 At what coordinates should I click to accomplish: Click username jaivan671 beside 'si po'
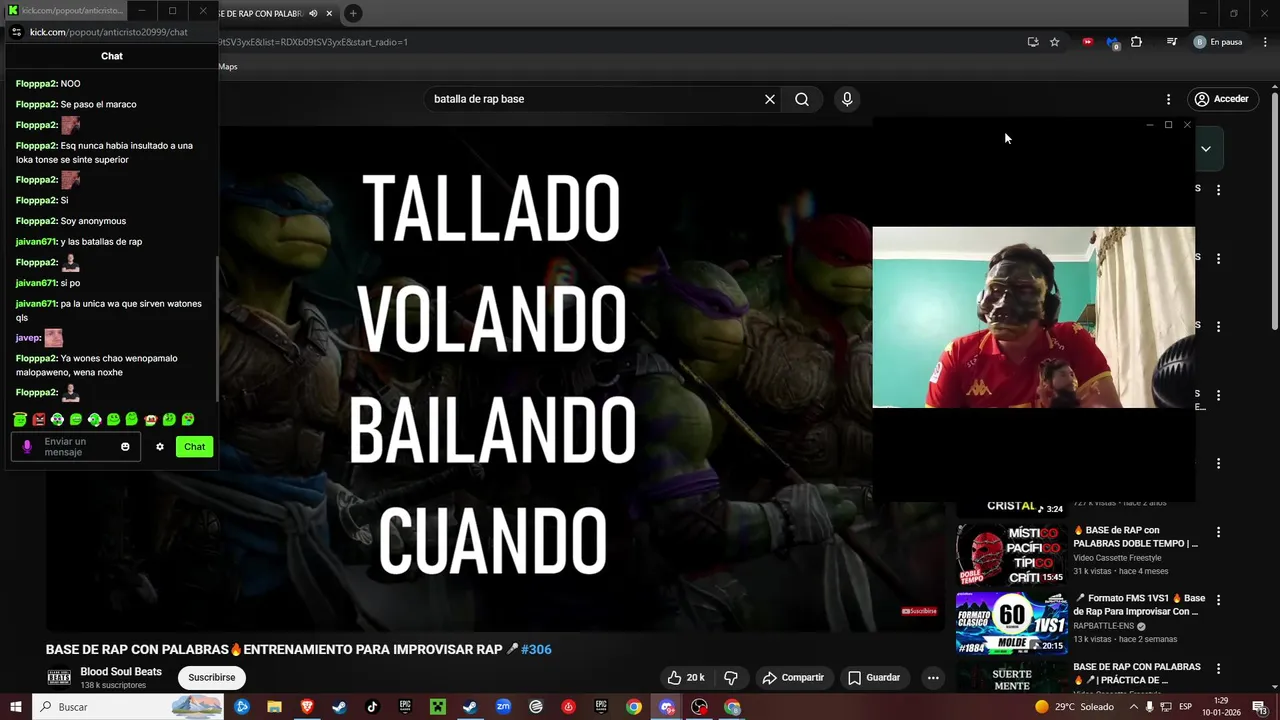point(36,283)
